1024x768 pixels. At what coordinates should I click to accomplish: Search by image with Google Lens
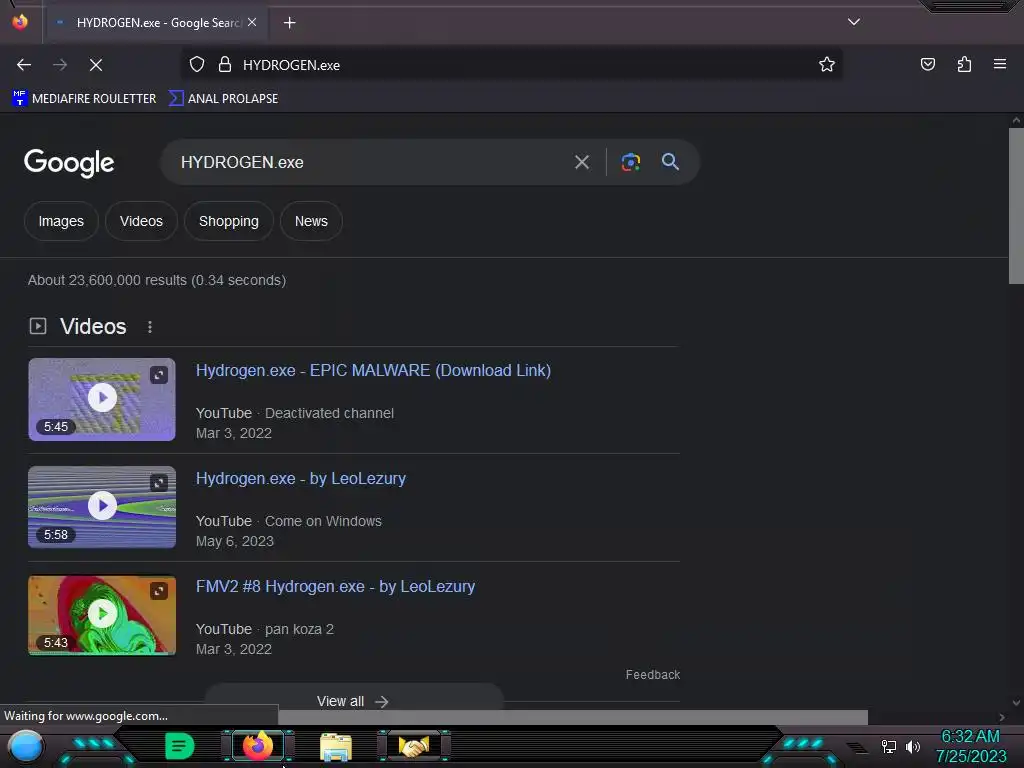click(630, 162)
